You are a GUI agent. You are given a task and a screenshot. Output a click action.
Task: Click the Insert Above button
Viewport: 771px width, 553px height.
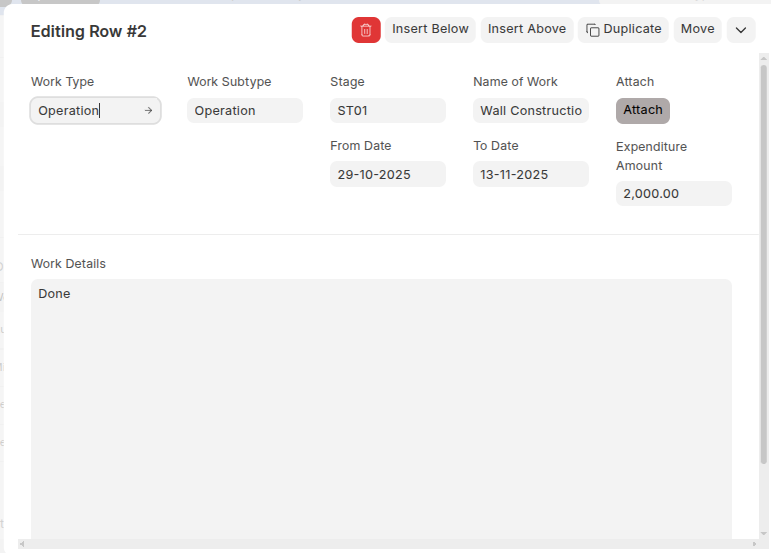(x=527, y=30)
